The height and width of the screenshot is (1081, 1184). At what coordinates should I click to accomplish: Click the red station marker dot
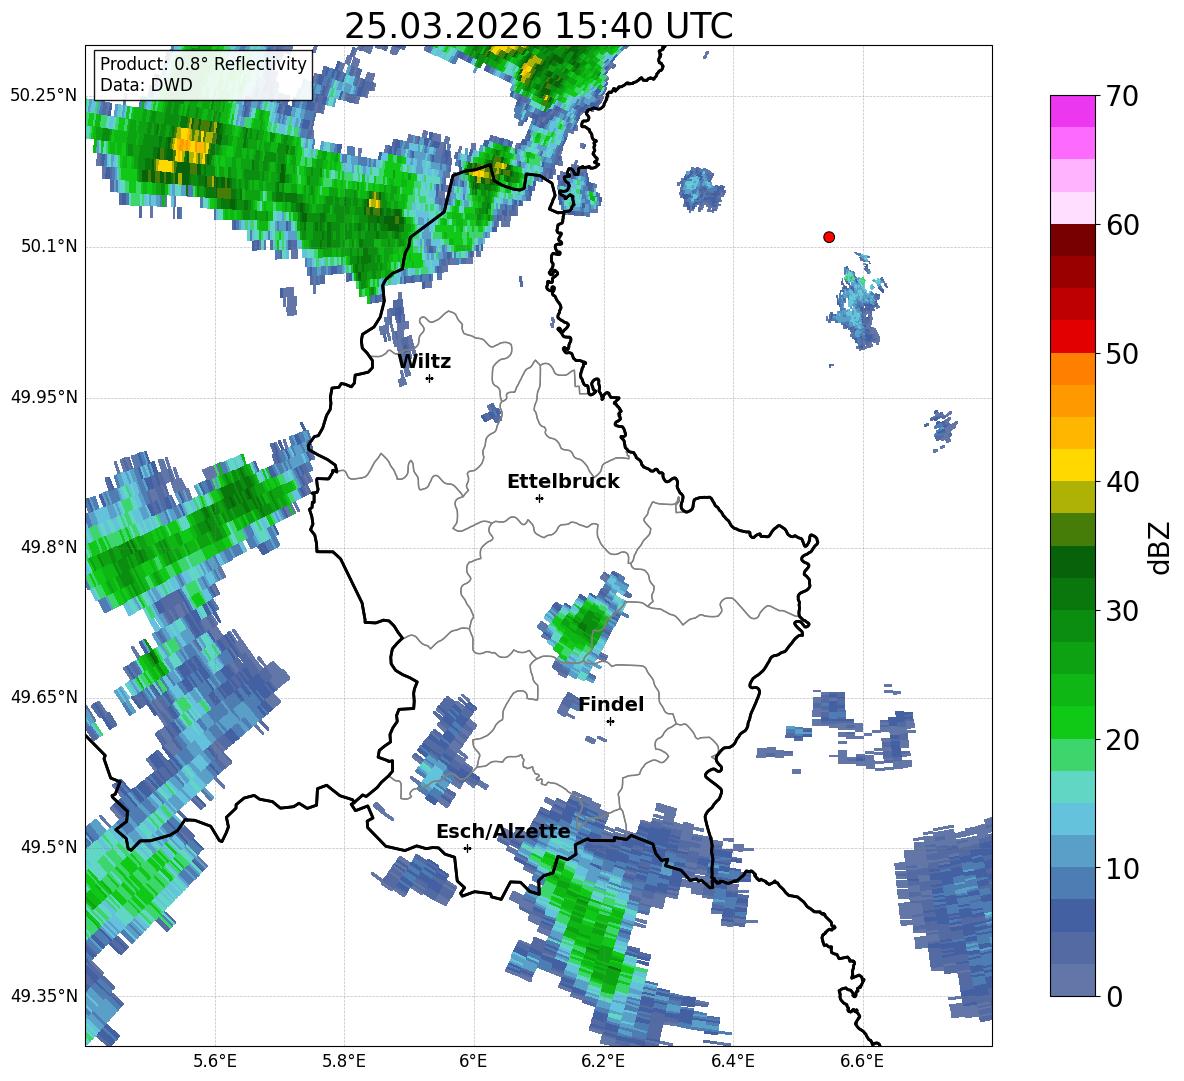tap(828, 237)
